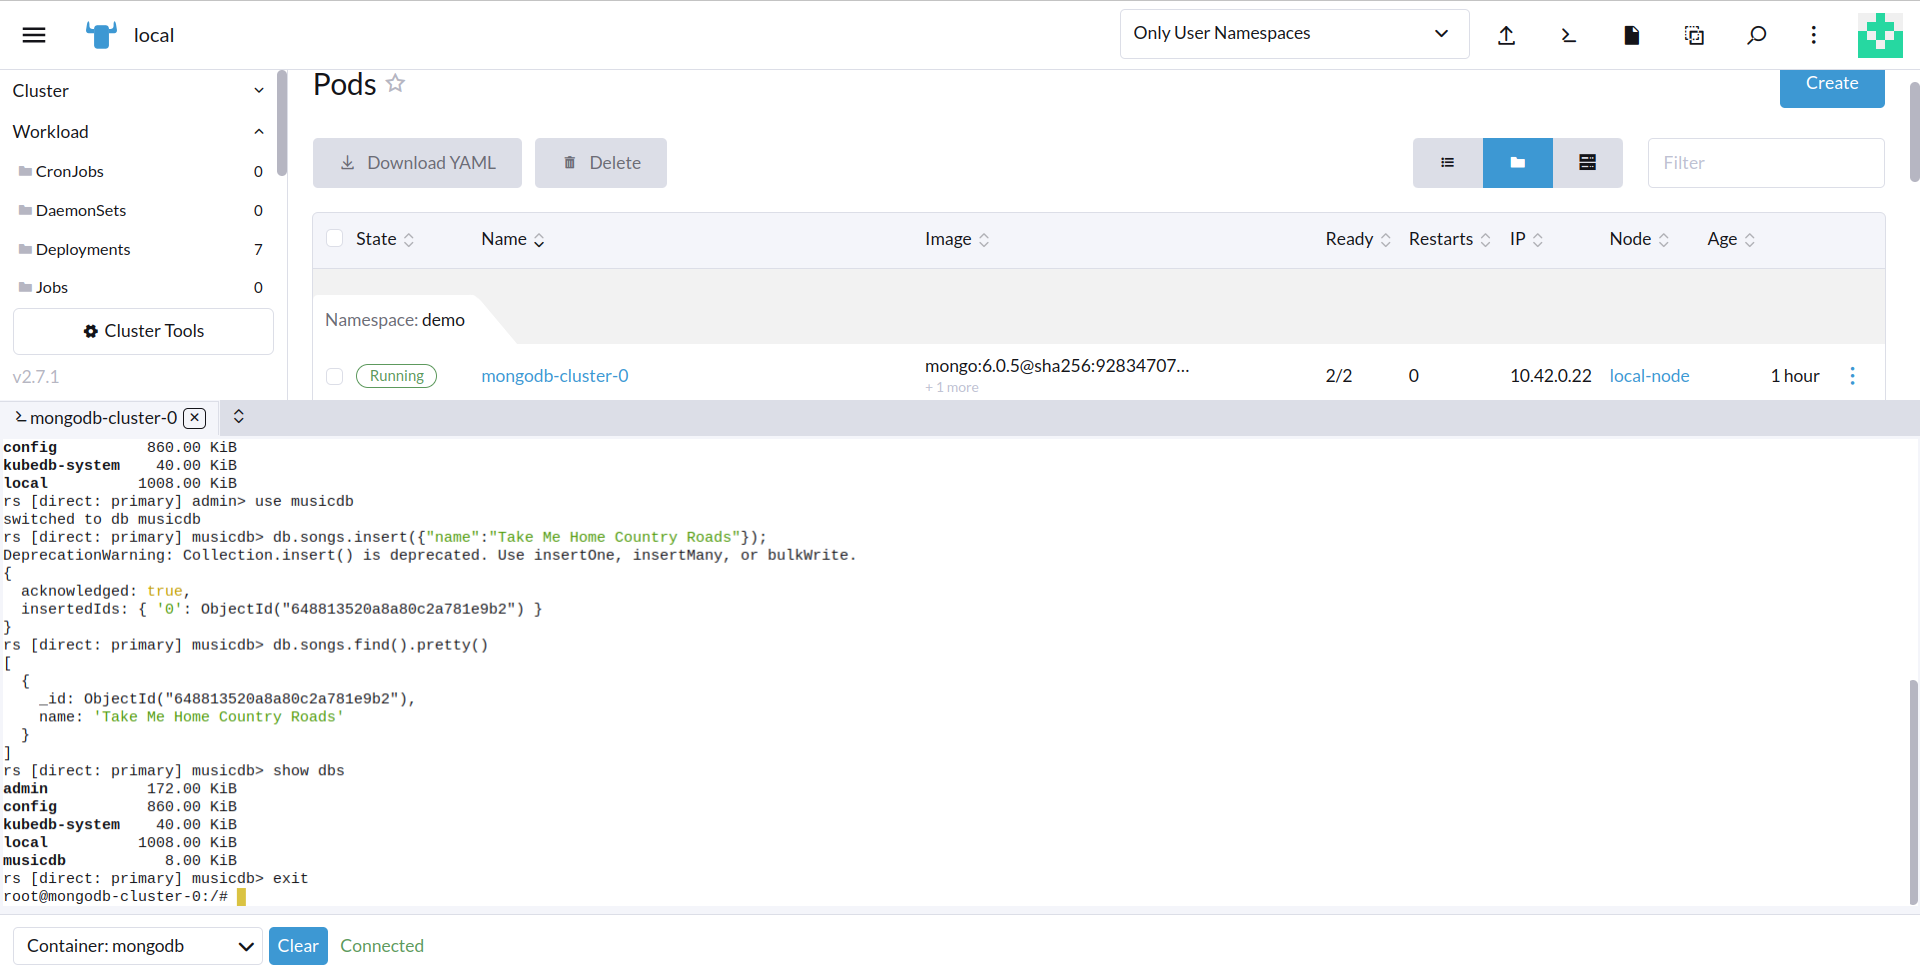
Task: Open the kubectl shell icon
Action: pyautogui.click(x=1568, y=35)
